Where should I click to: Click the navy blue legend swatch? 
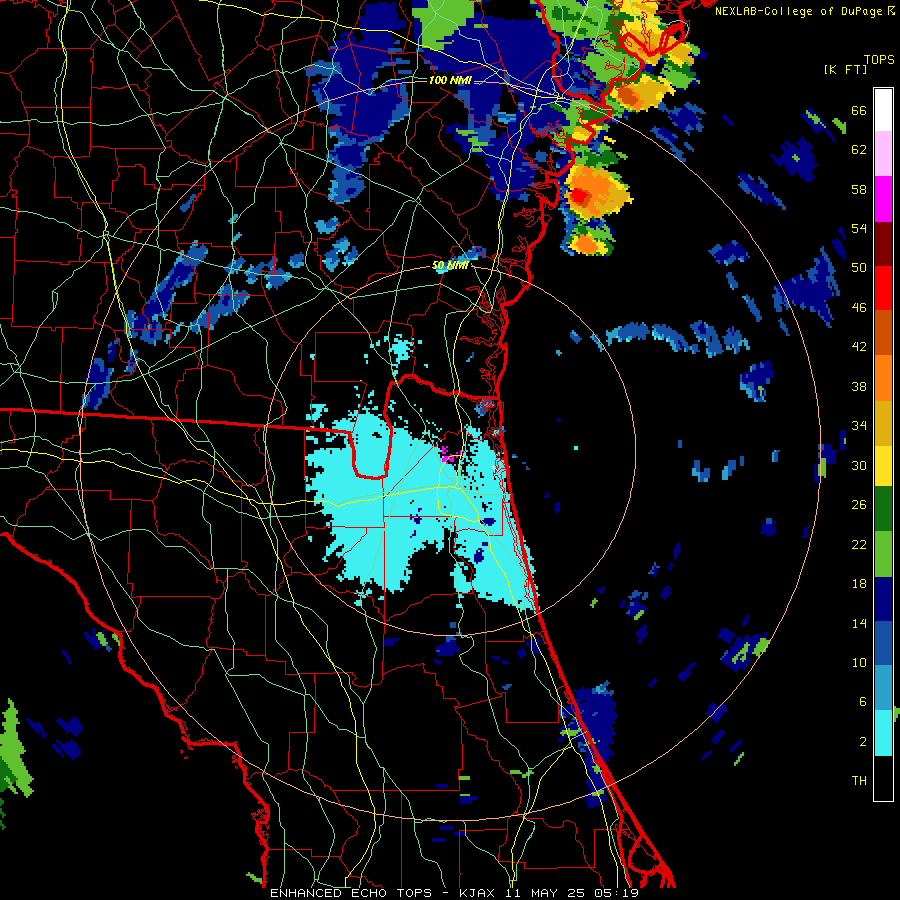pos(883,599)
